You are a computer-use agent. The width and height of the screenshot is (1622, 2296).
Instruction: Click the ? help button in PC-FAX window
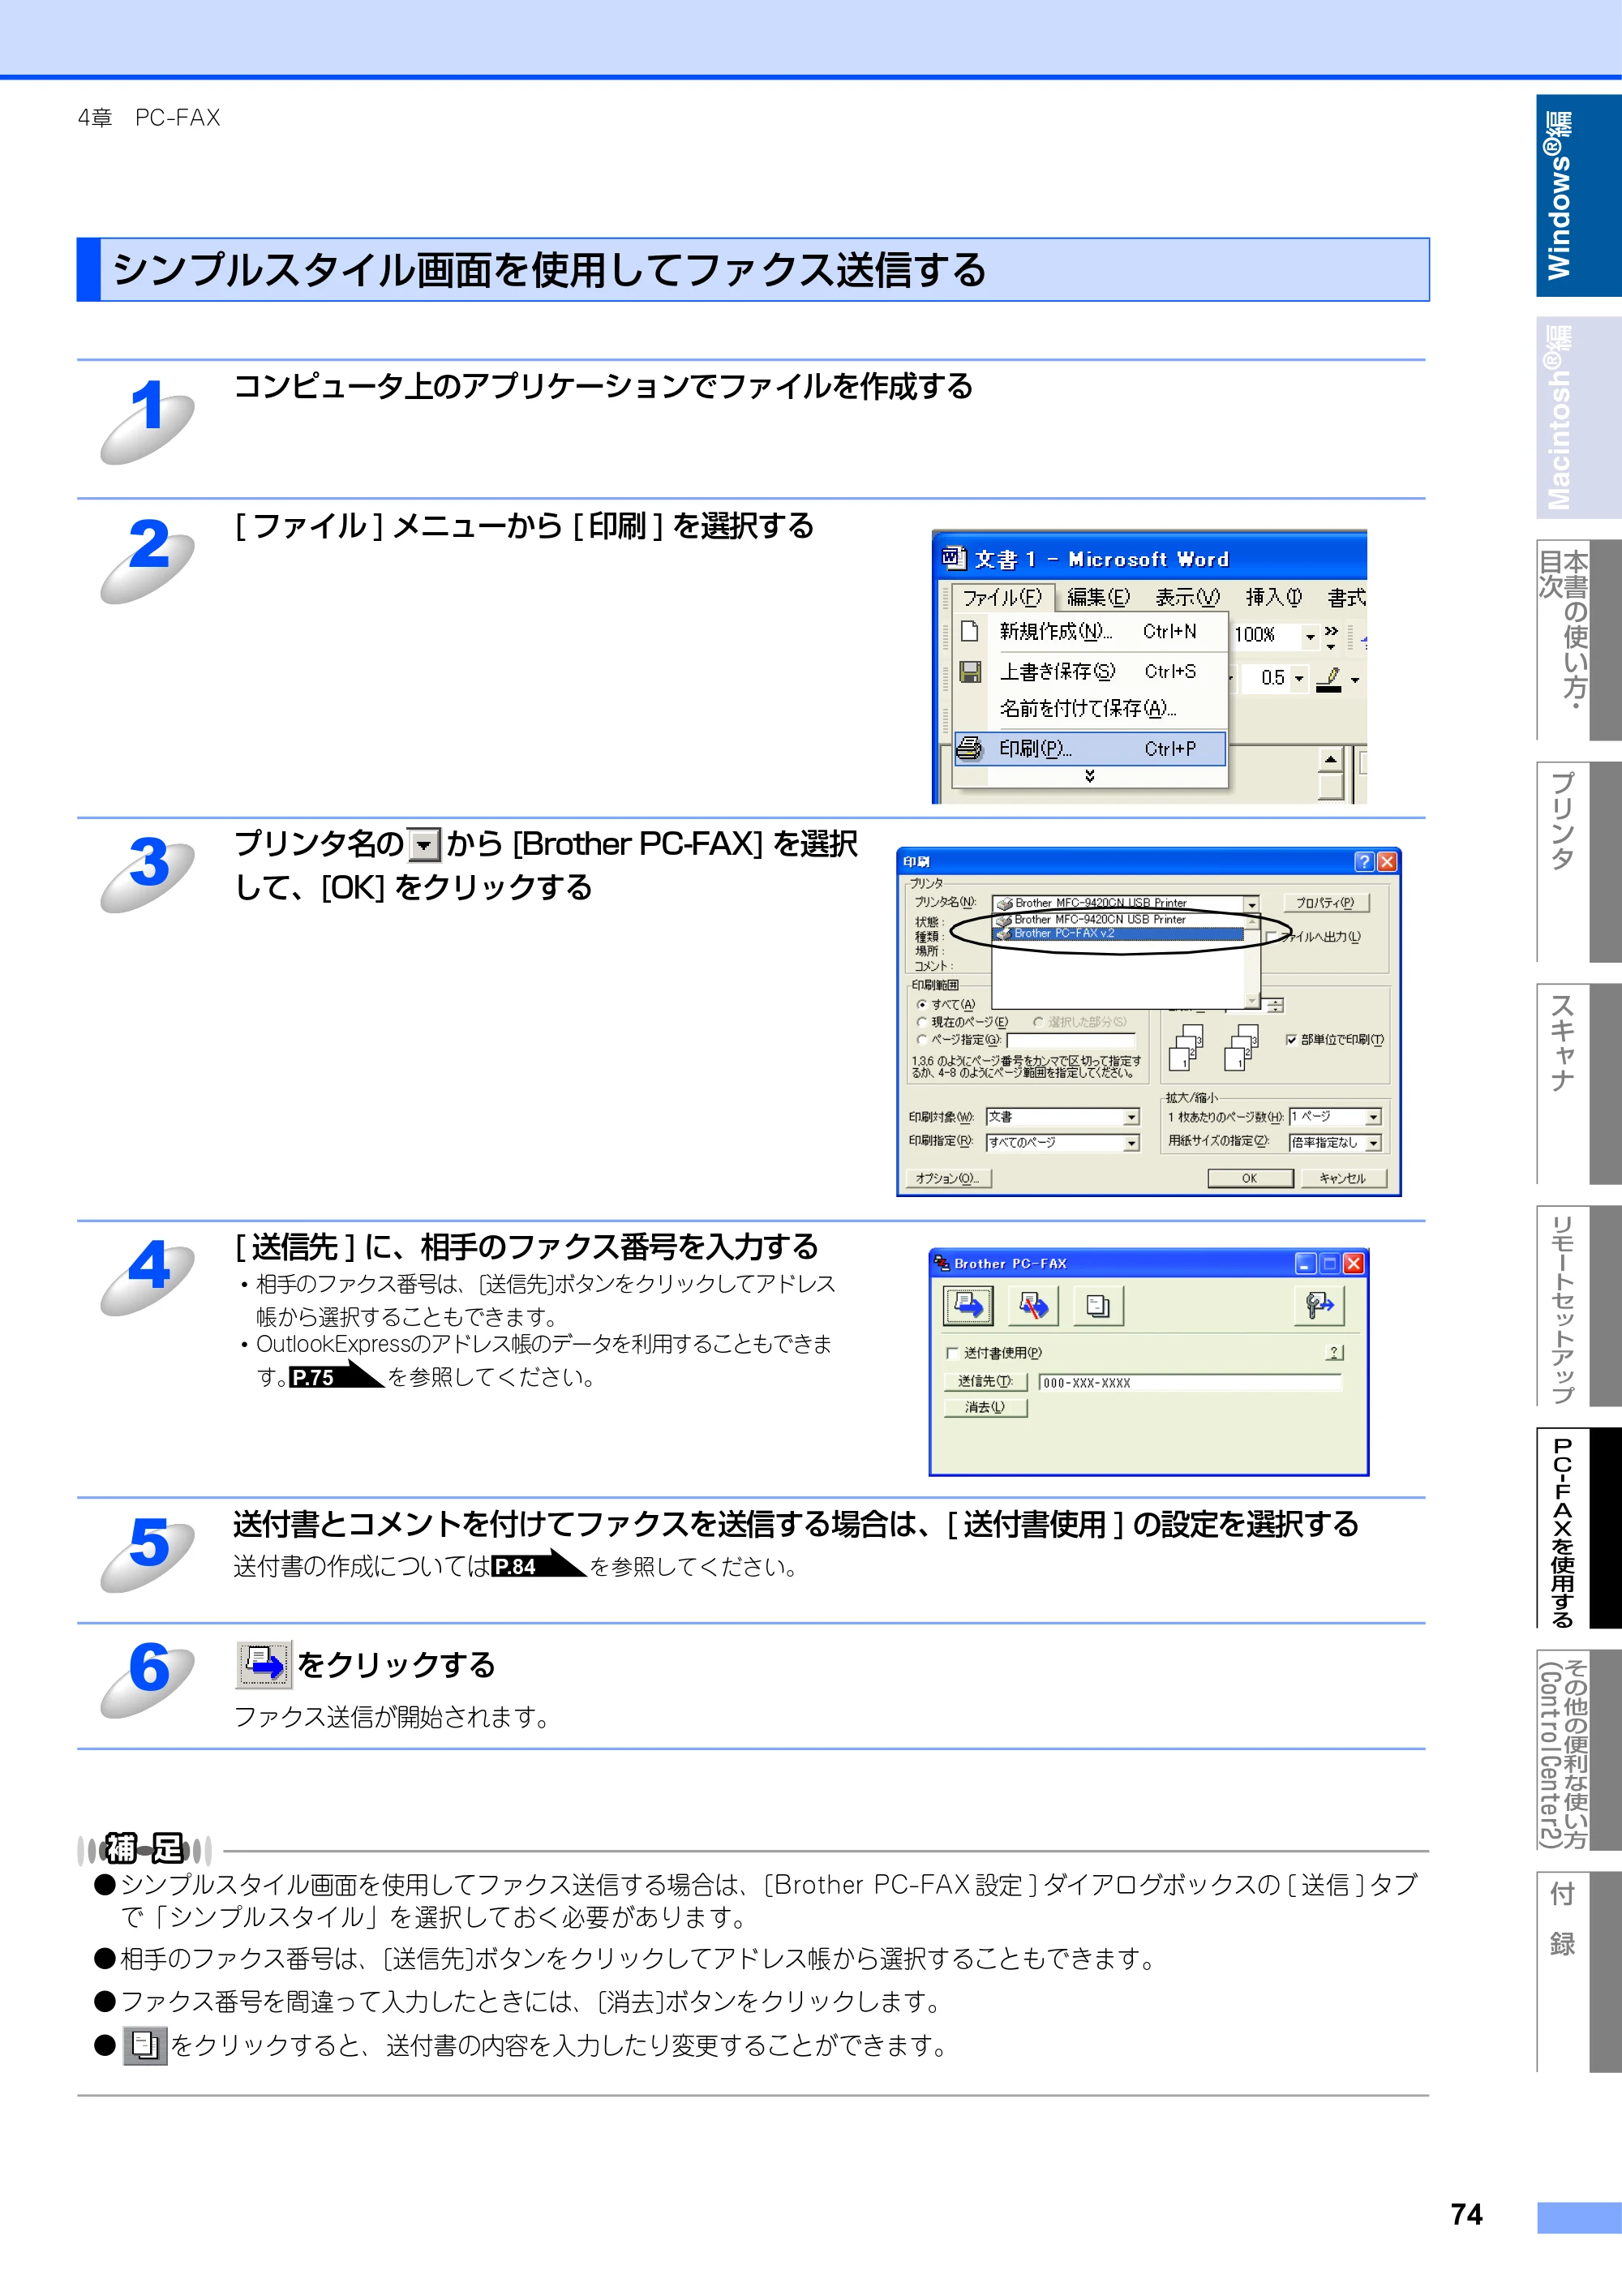pos(1334,1353)
